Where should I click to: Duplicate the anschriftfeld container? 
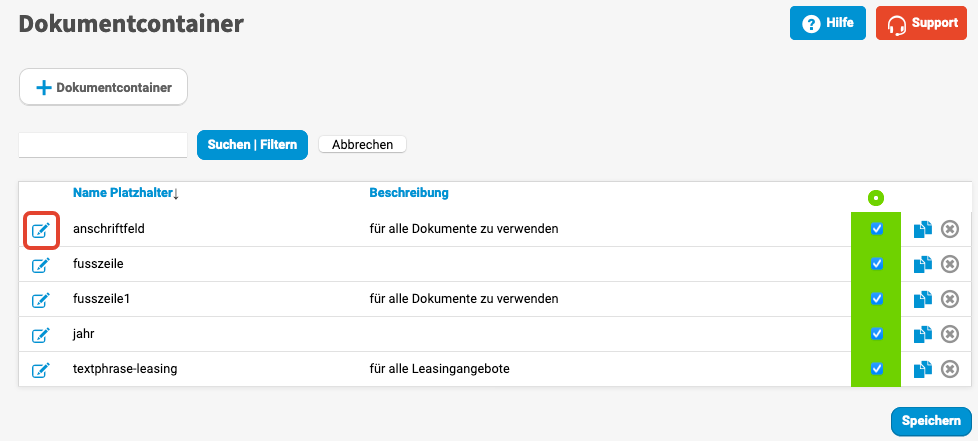click(x=923, y=229)
